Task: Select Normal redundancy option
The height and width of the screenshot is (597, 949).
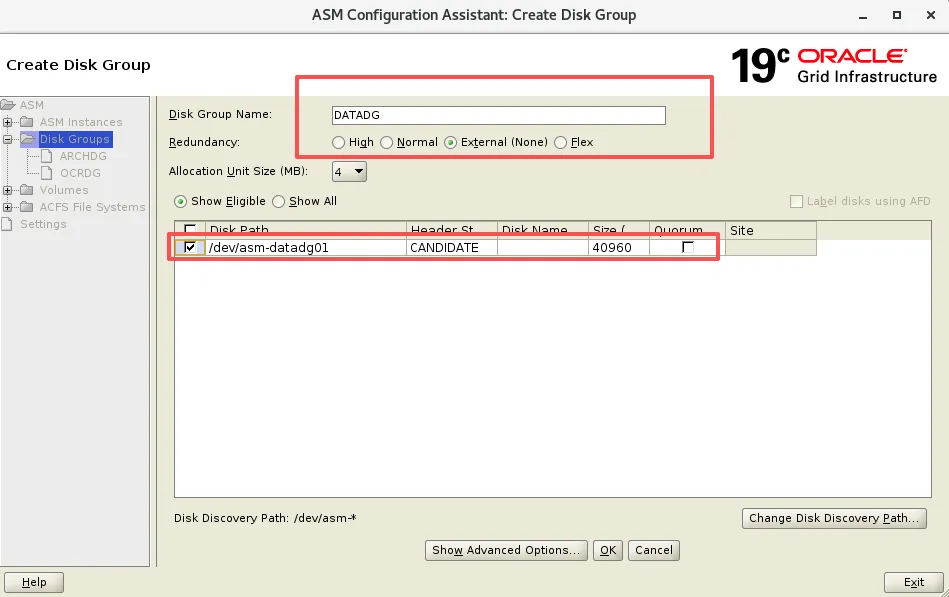Action: tap(386, 142)
